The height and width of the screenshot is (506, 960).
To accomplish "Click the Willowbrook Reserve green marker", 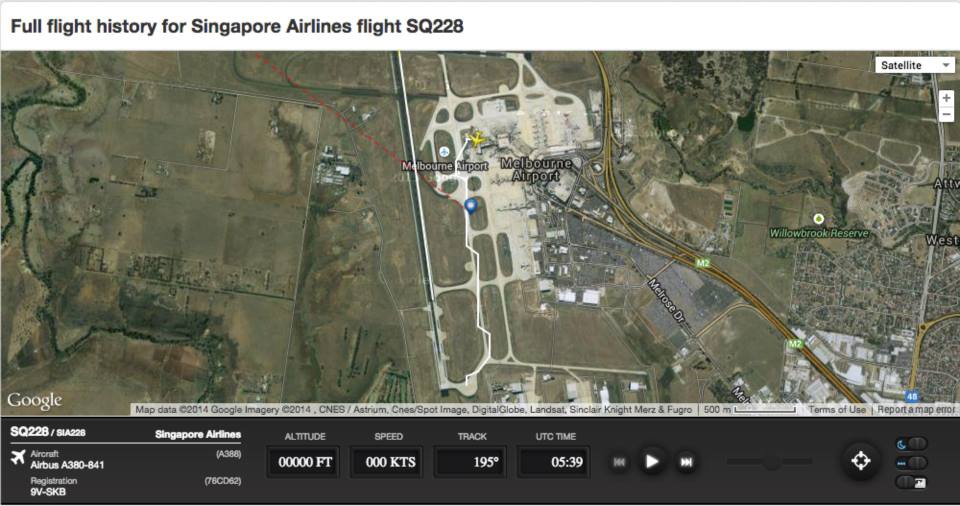I will coord(819,219).
